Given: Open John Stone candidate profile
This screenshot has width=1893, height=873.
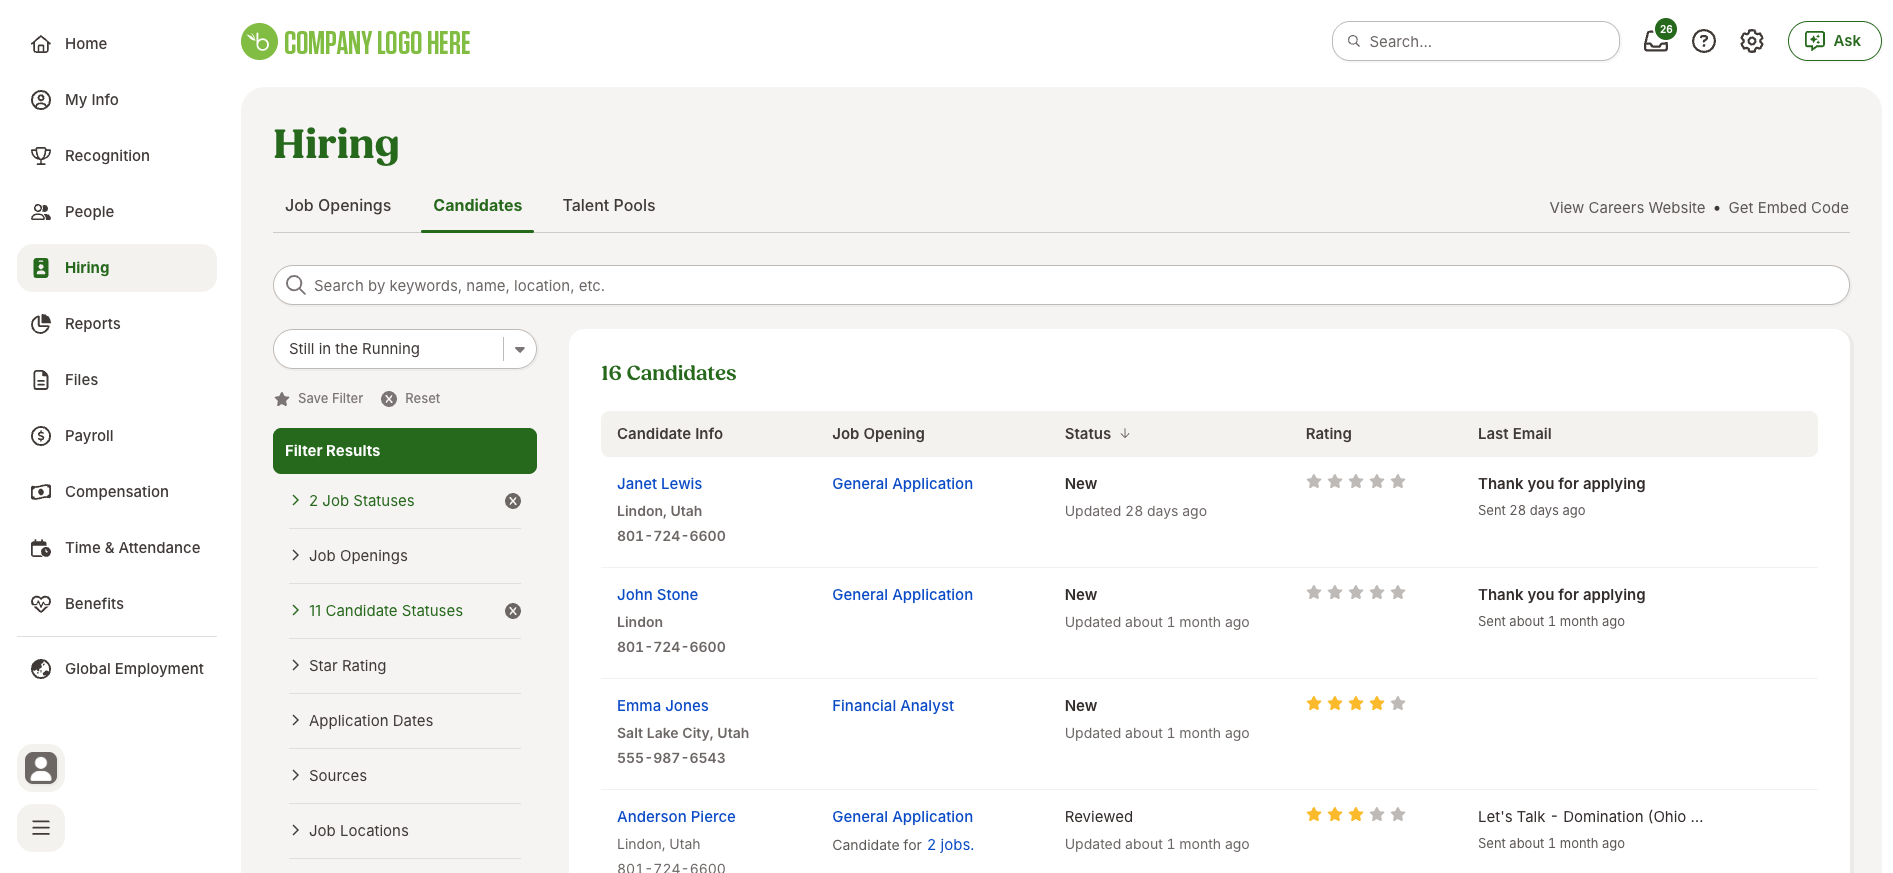Looking at the screenshot, I should pos(657,595).
